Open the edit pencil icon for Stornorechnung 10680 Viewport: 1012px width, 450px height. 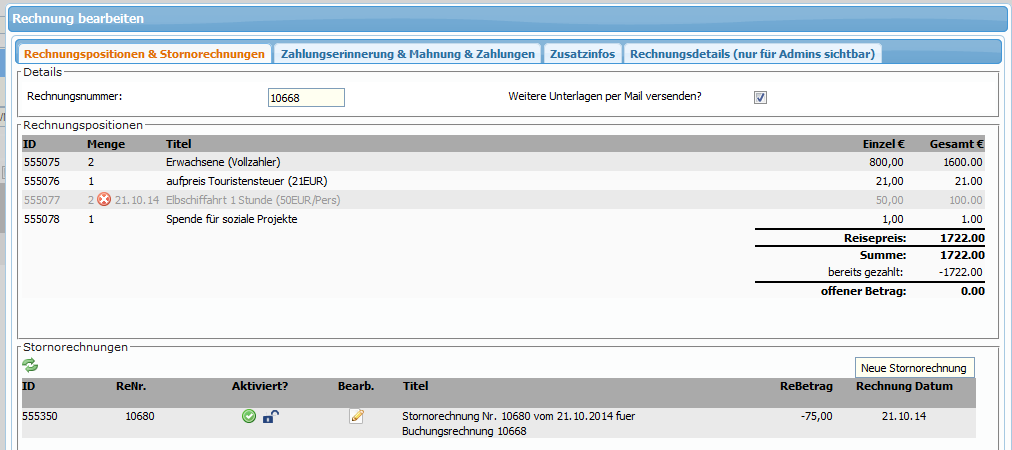point(356,417)
